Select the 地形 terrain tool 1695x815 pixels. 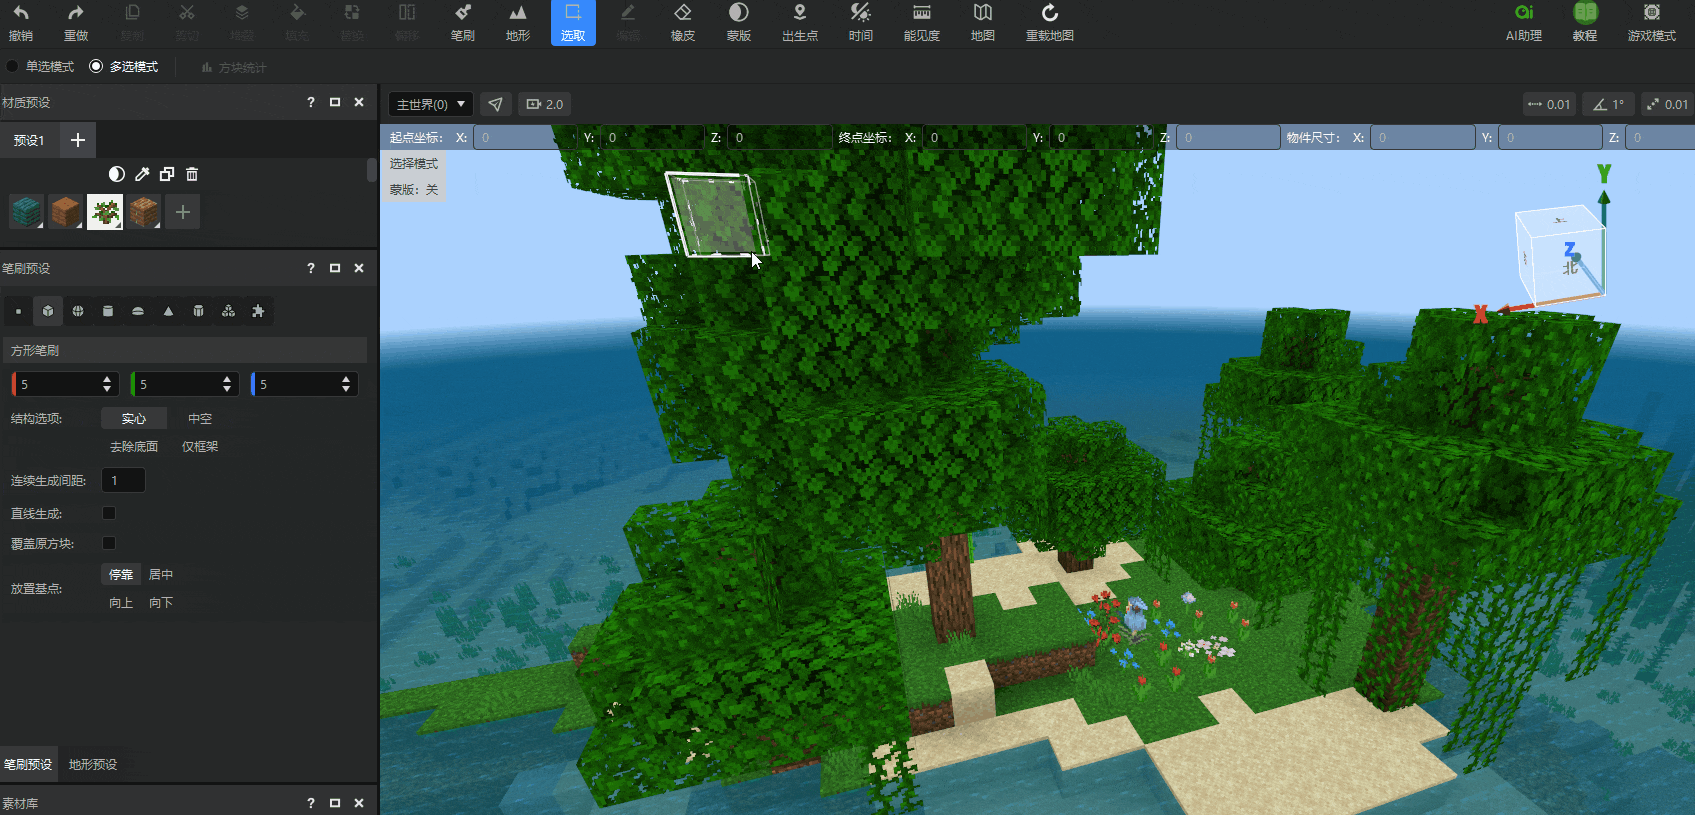pyautogui.click(x=517, y=22)
